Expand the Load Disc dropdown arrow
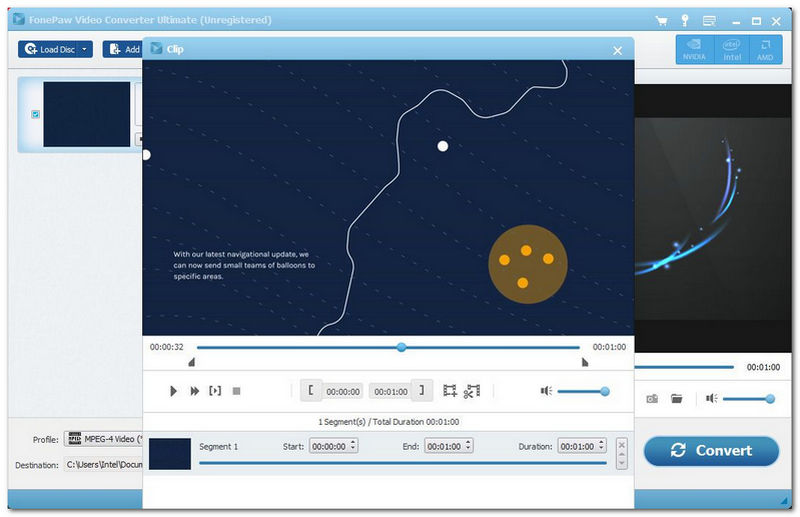The image size is (800, 517). coord(85,49)
